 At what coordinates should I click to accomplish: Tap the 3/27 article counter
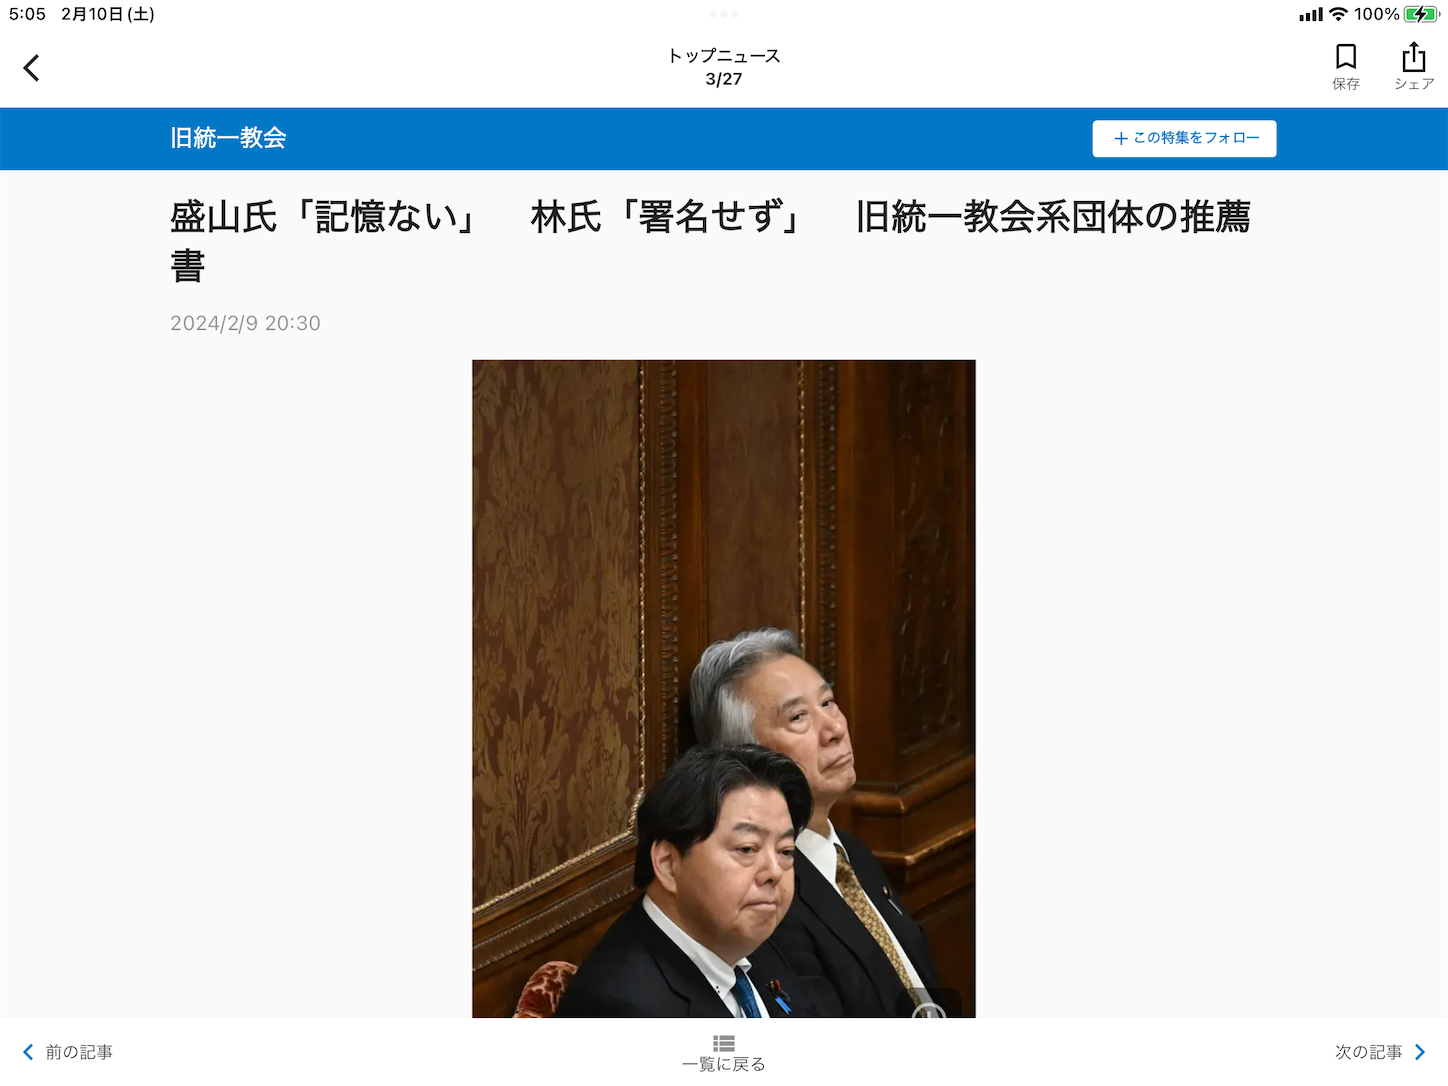pyautogui.click(x=724, y=79)
